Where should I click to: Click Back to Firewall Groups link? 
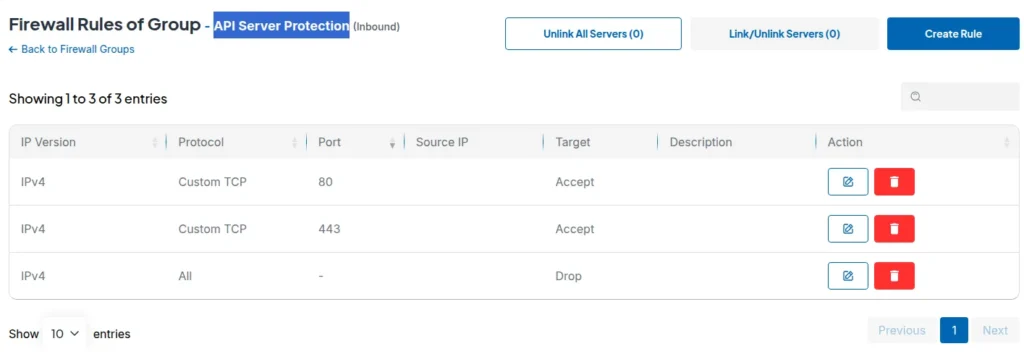[x=71, y=49]
